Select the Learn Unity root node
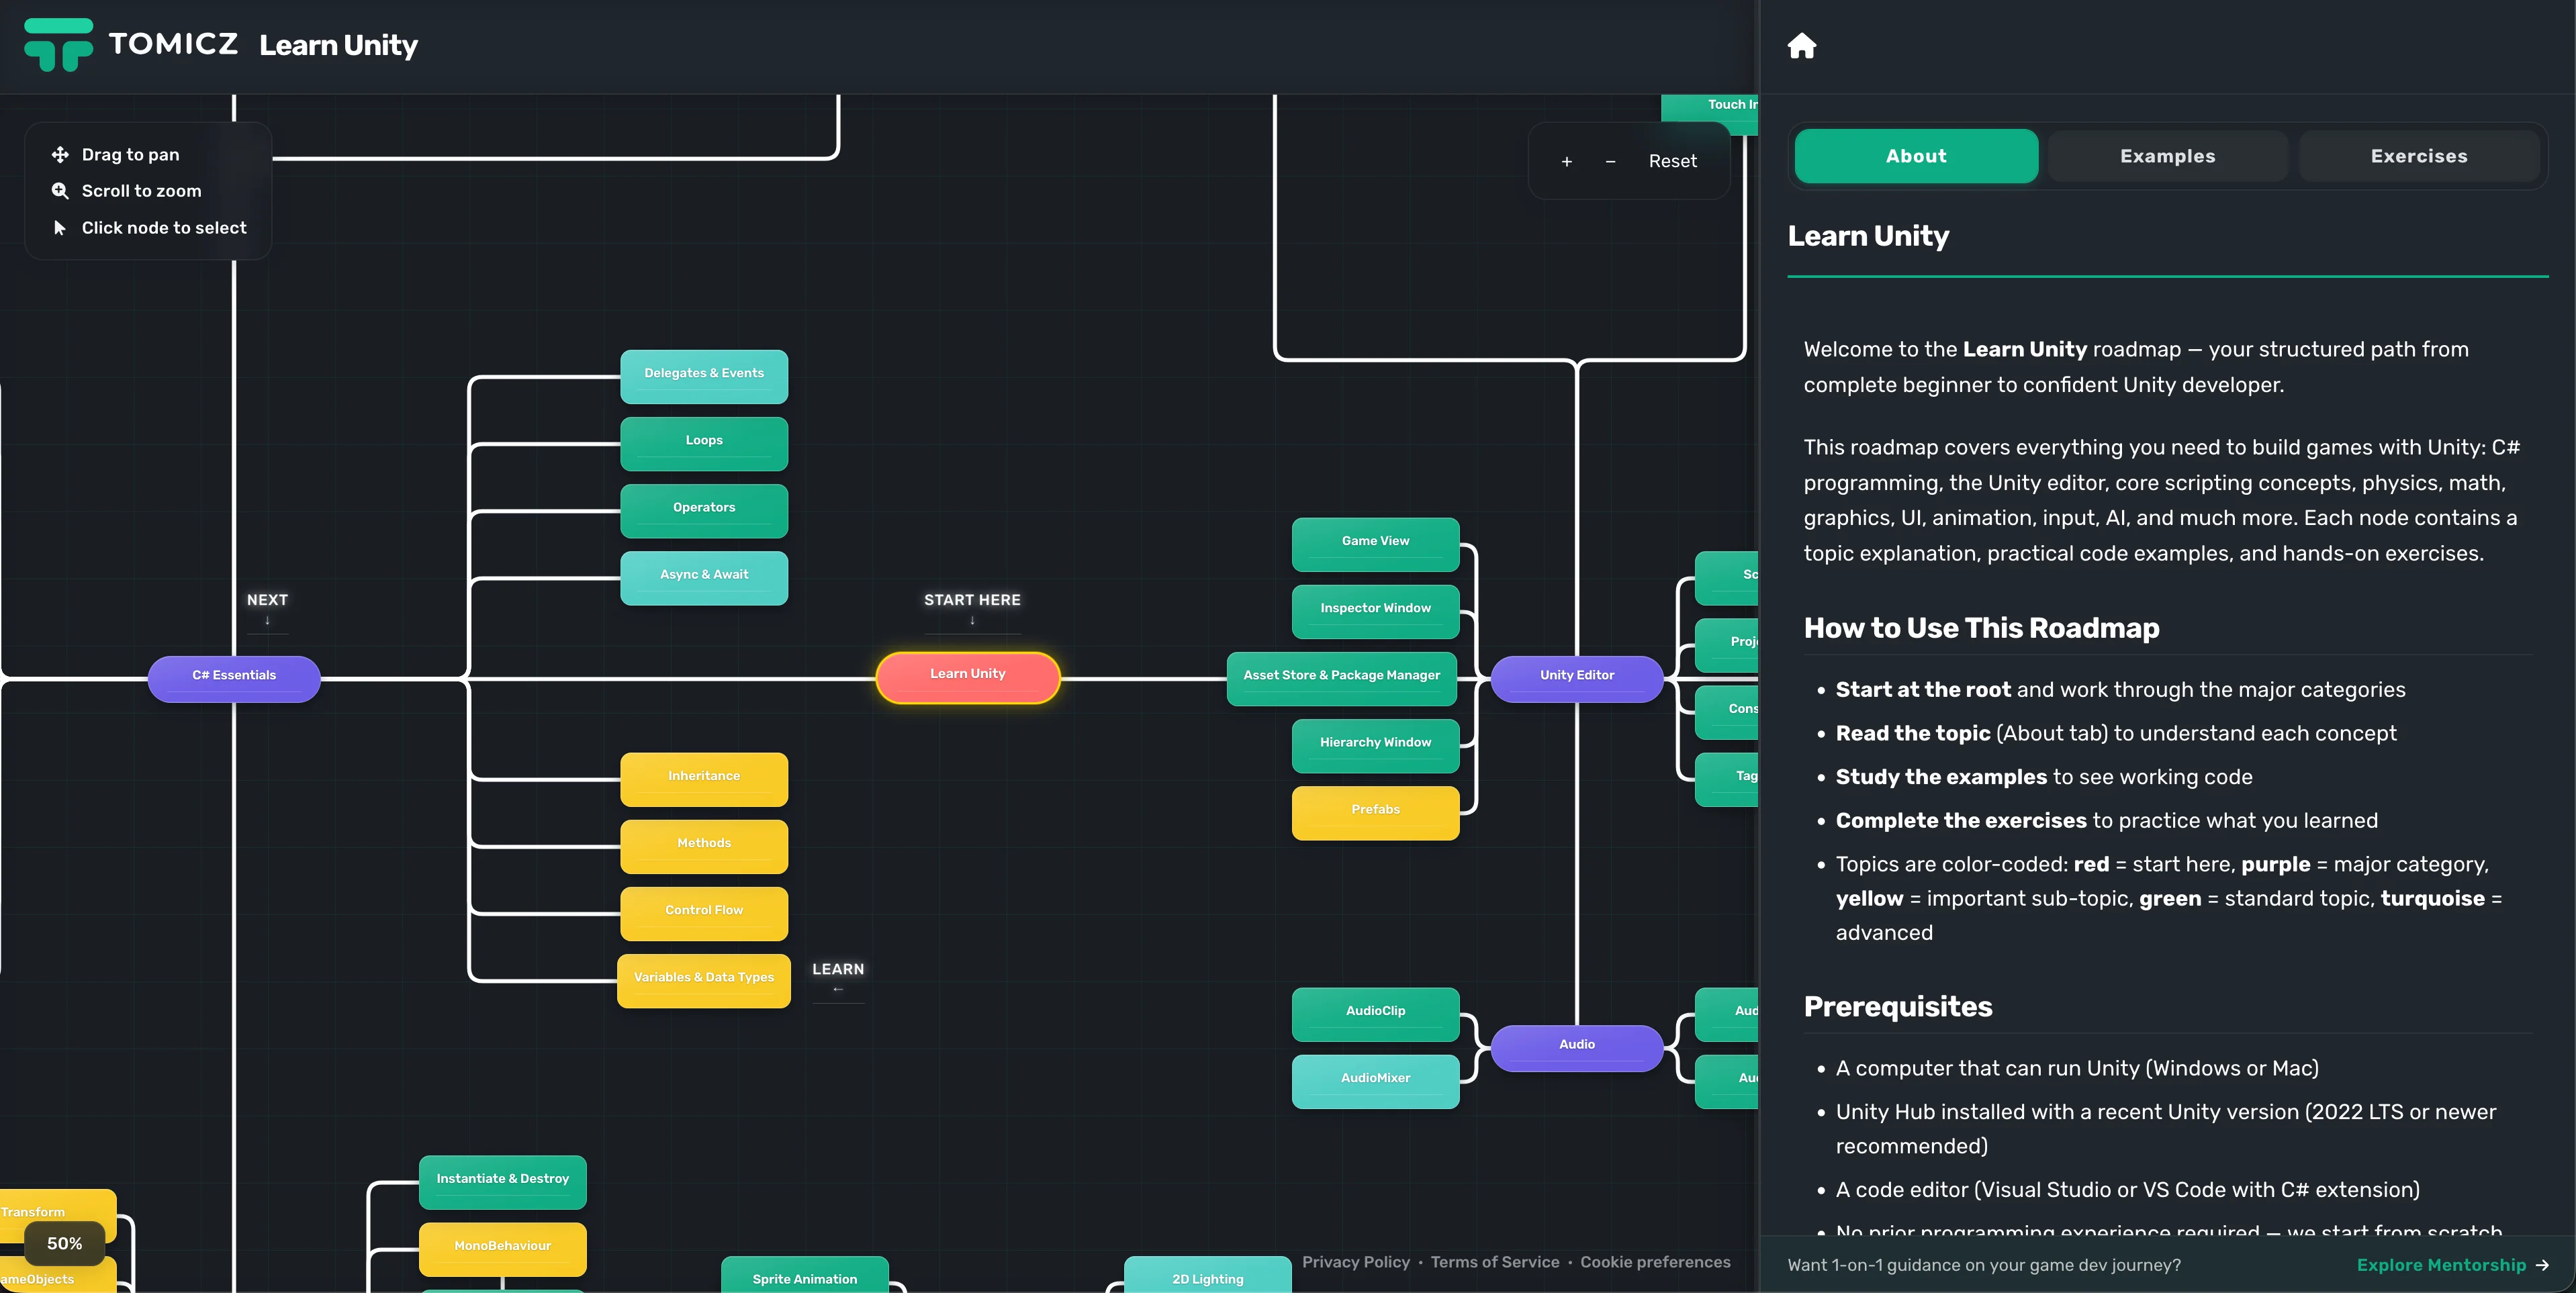Screen dimensions: 2576x1293 coord(967,677)
